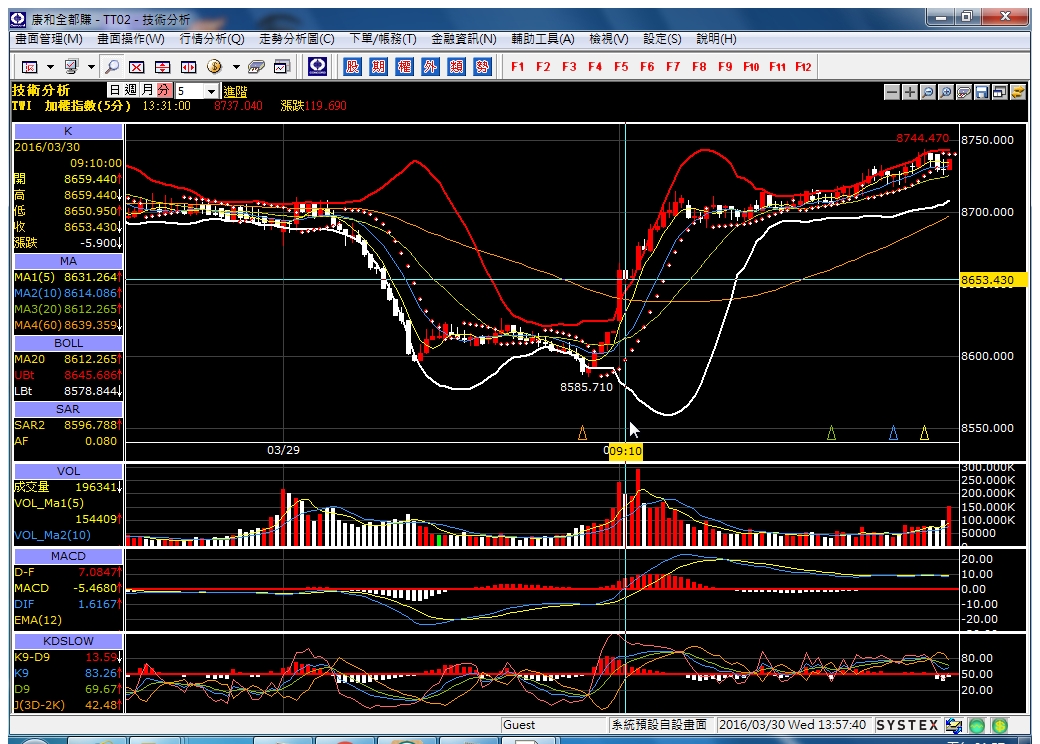
Task: Click the 03/29 date label on axis
Action: [283, 450]
